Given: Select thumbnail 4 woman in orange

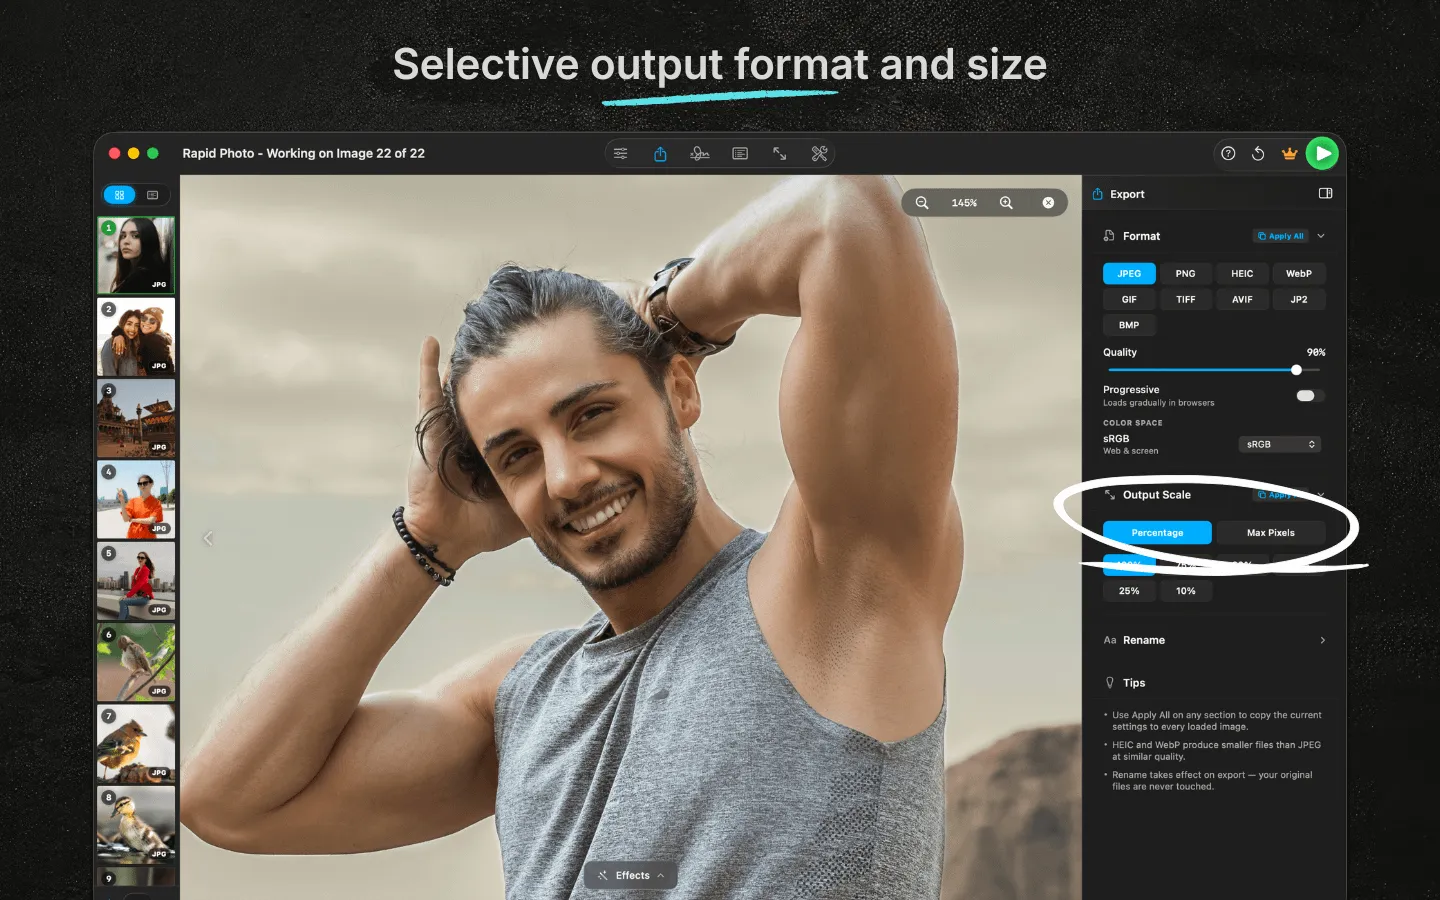Looking at the screenshot, I should 136,500.
